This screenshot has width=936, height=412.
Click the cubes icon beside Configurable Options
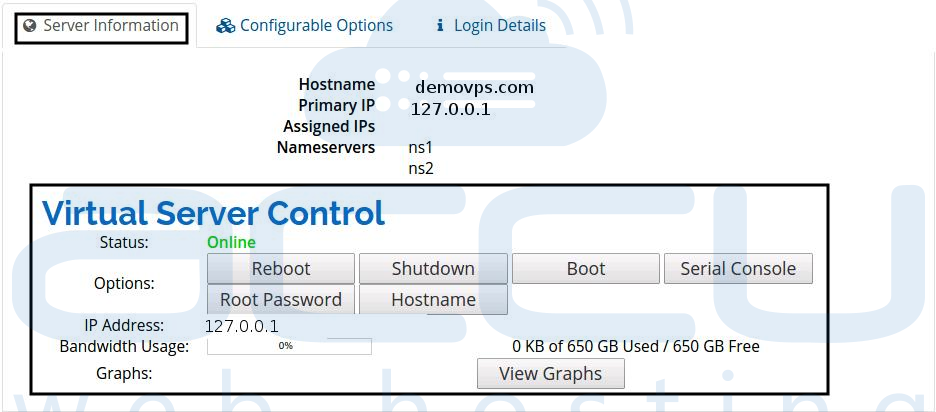(x=225, y=26)
